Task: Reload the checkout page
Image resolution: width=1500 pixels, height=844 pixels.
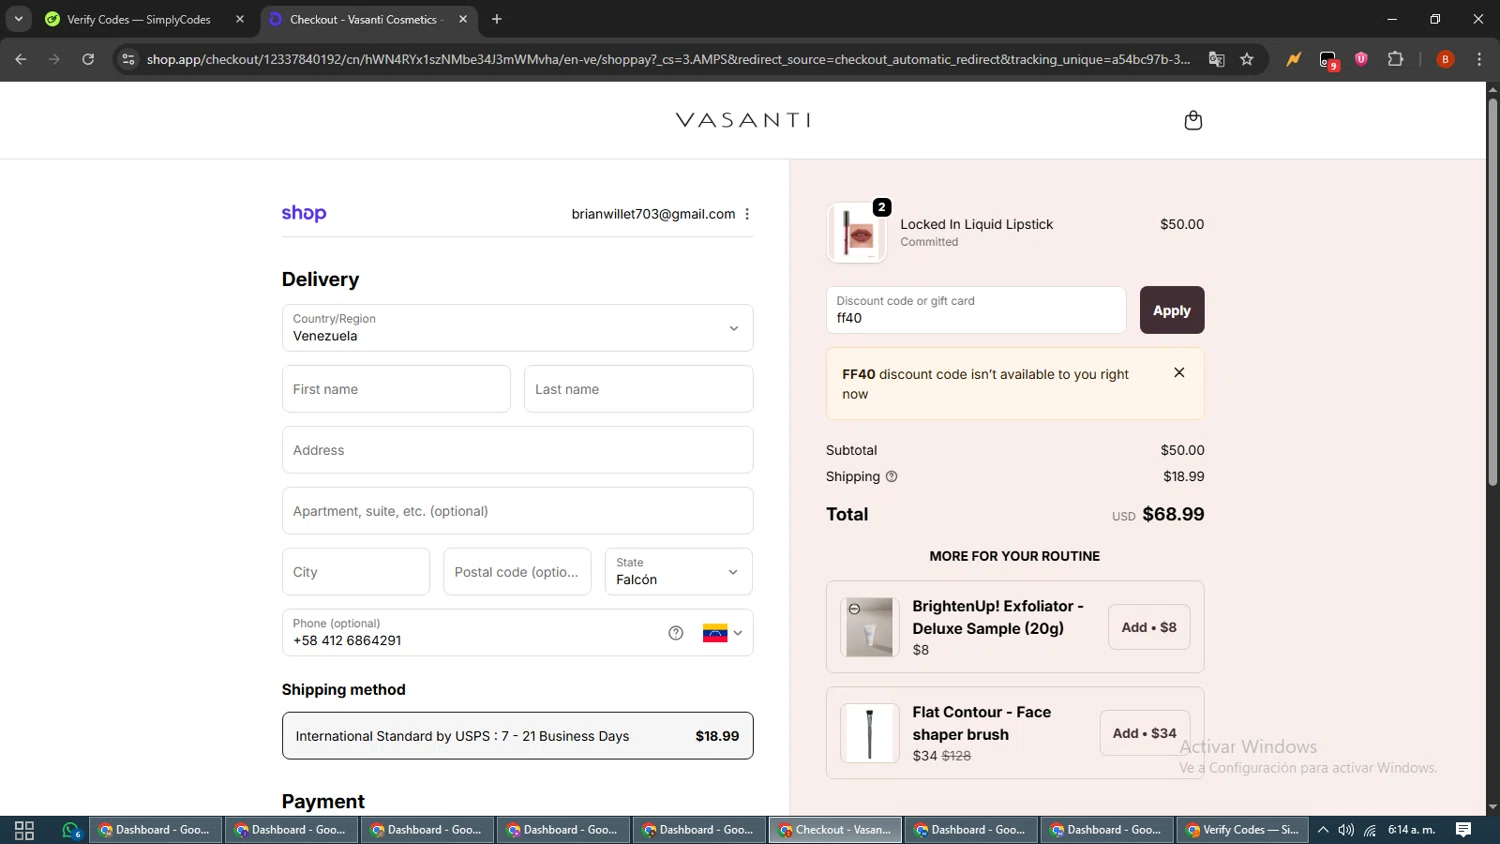Action: point(88,59)
